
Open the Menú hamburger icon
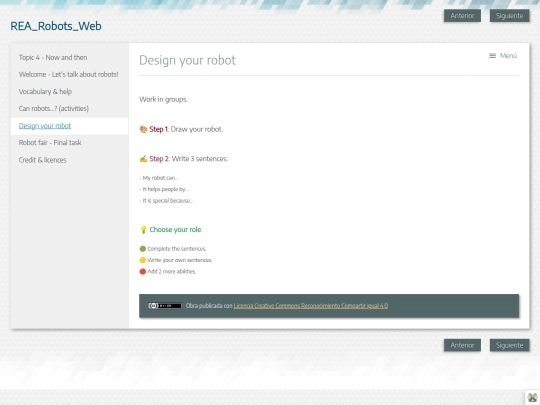(492, 56)
